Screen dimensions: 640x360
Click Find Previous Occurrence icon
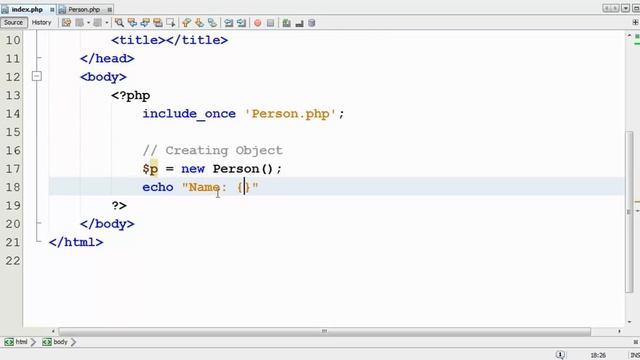pyautogui.click(x=132, y=23)
